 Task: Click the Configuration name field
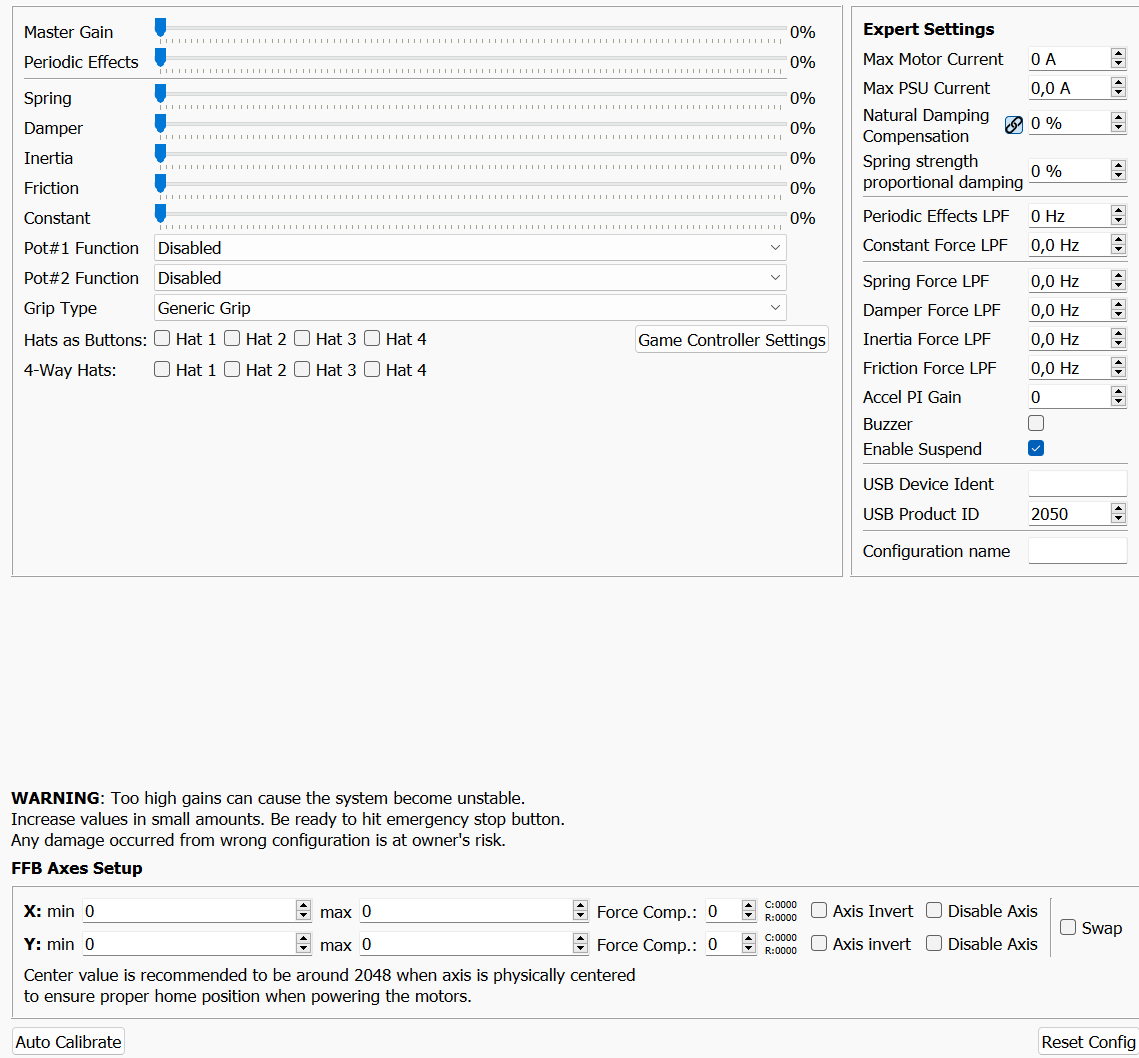tap(1077, 551)
